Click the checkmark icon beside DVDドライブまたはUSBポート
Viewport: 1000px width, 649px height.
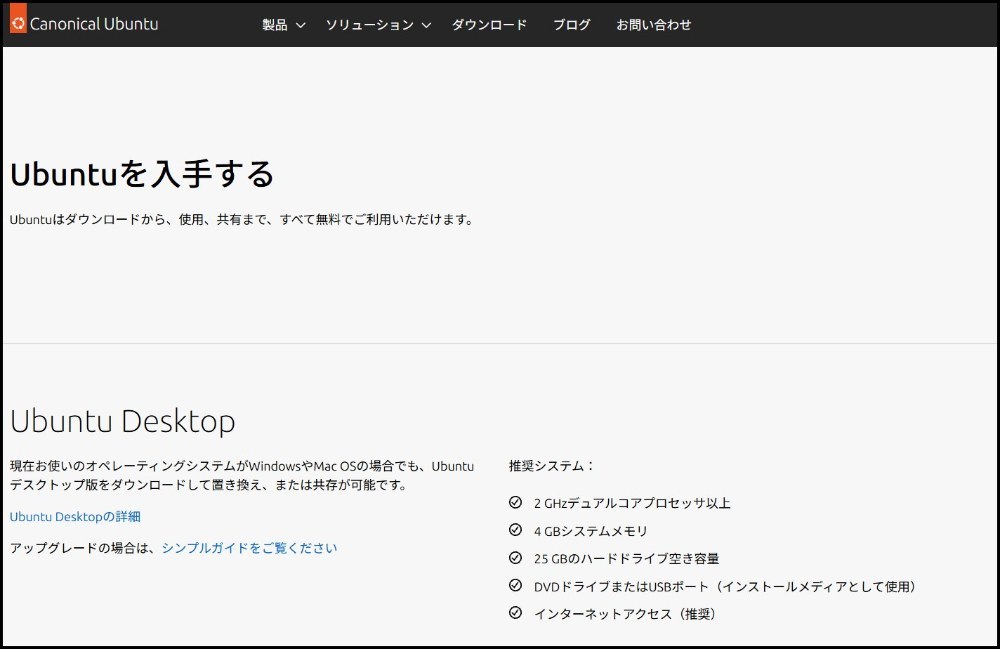[x=515, y=585]
